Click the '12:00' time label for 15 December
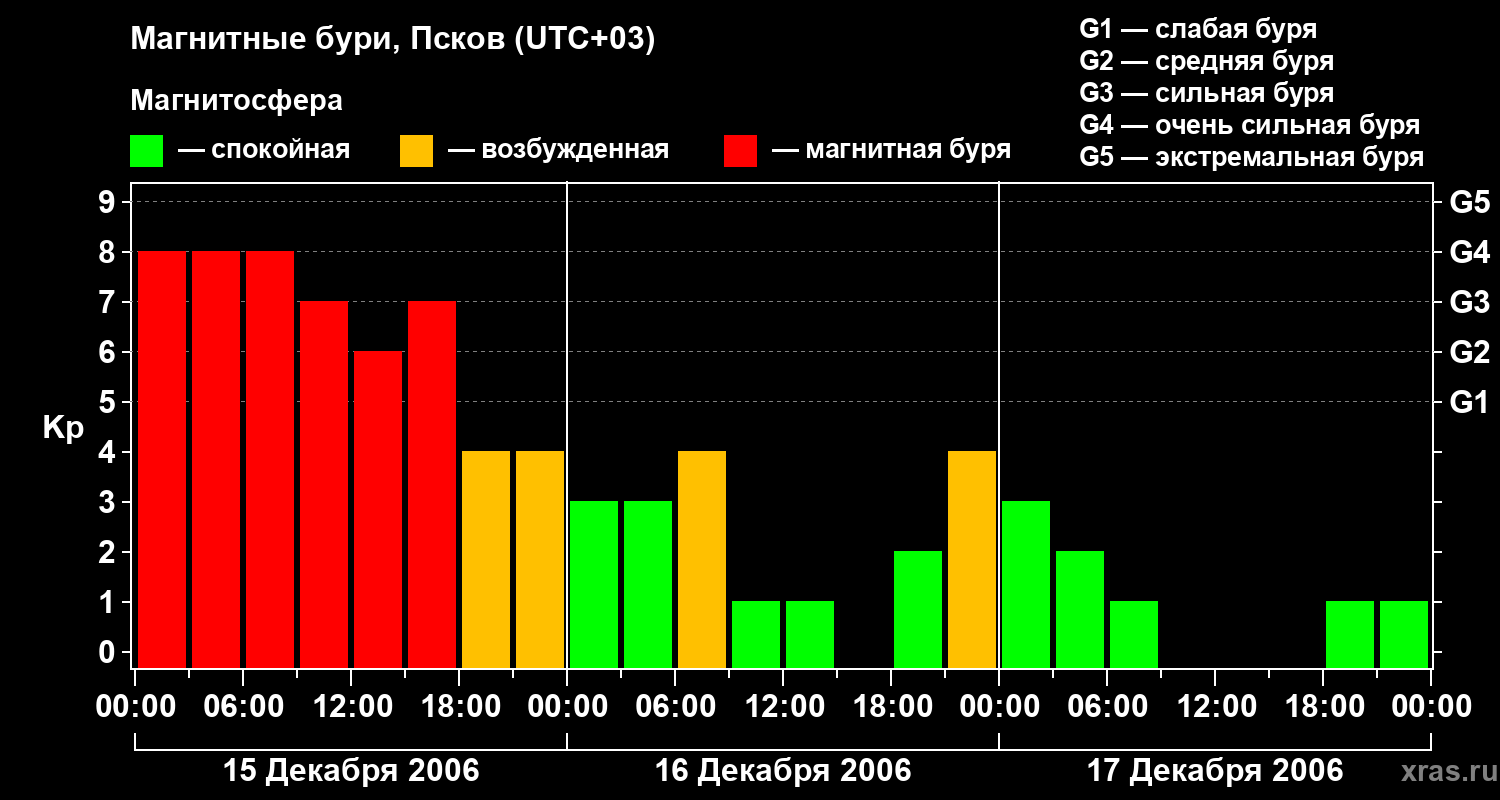Image resolution: width=1500 pixels, height=800 pixels. pyautogui.click(x=351, y=707)
